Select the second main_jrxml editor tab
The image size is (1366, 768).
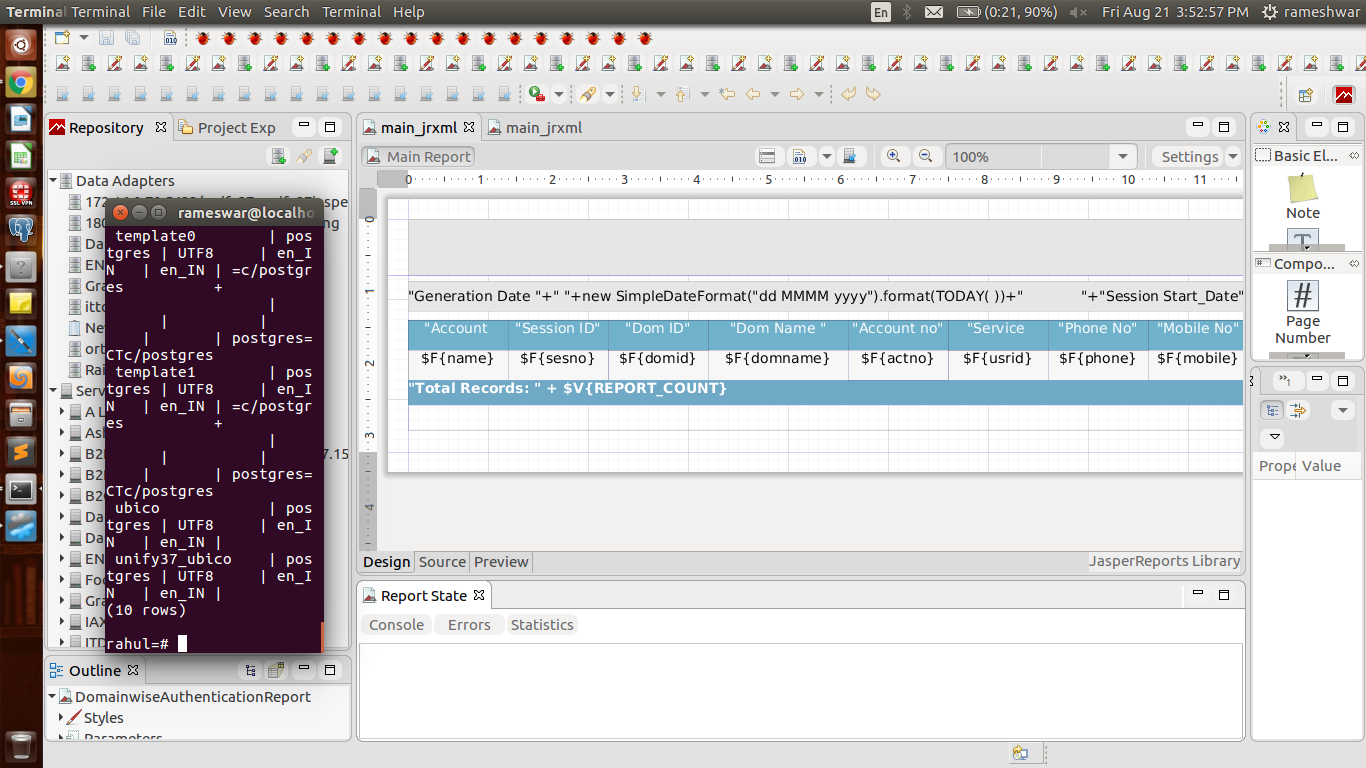click(x=534, y=128)
